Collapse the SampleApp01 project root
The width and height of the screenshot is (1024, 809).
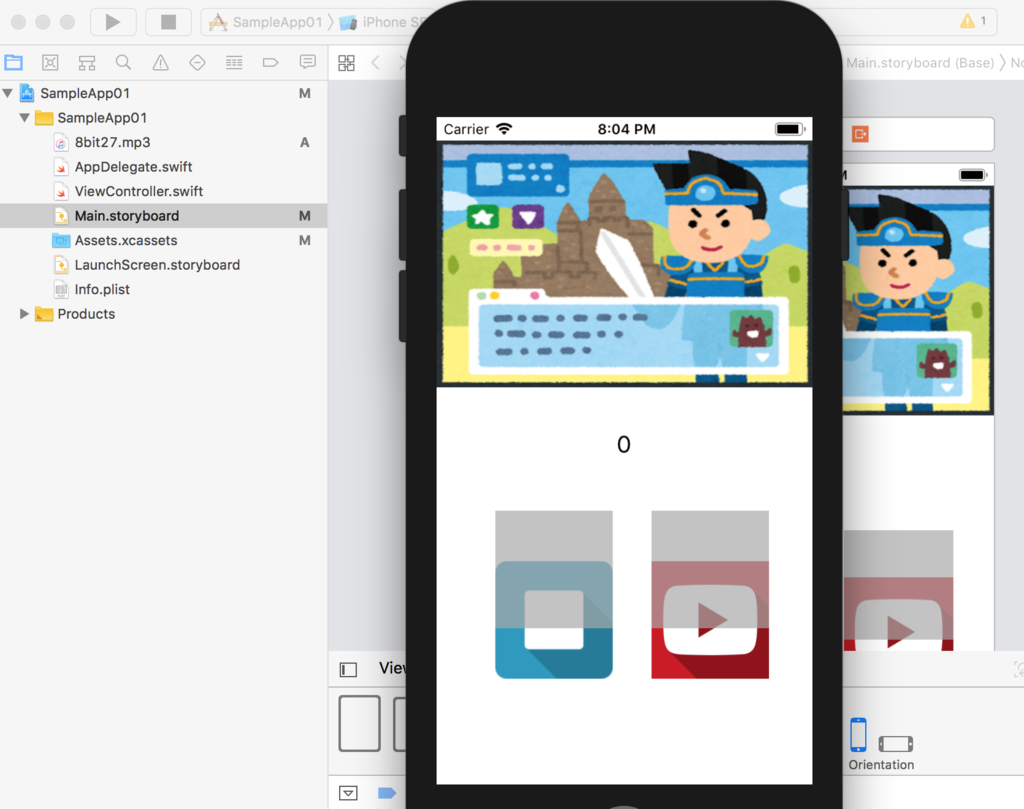(x=8, y=93)
